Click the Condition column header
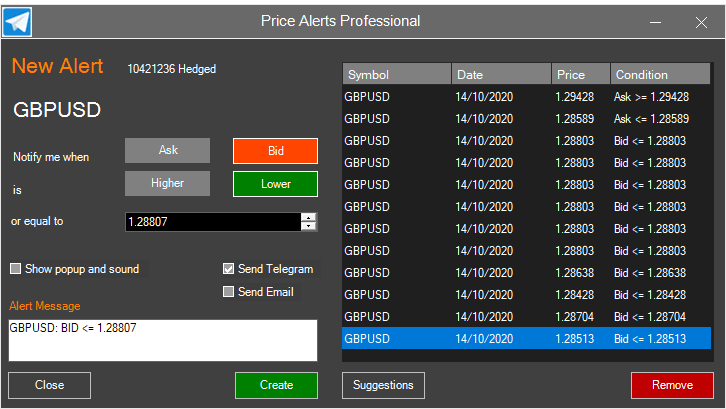Viewport: 726px width, 409px height. 660,75
